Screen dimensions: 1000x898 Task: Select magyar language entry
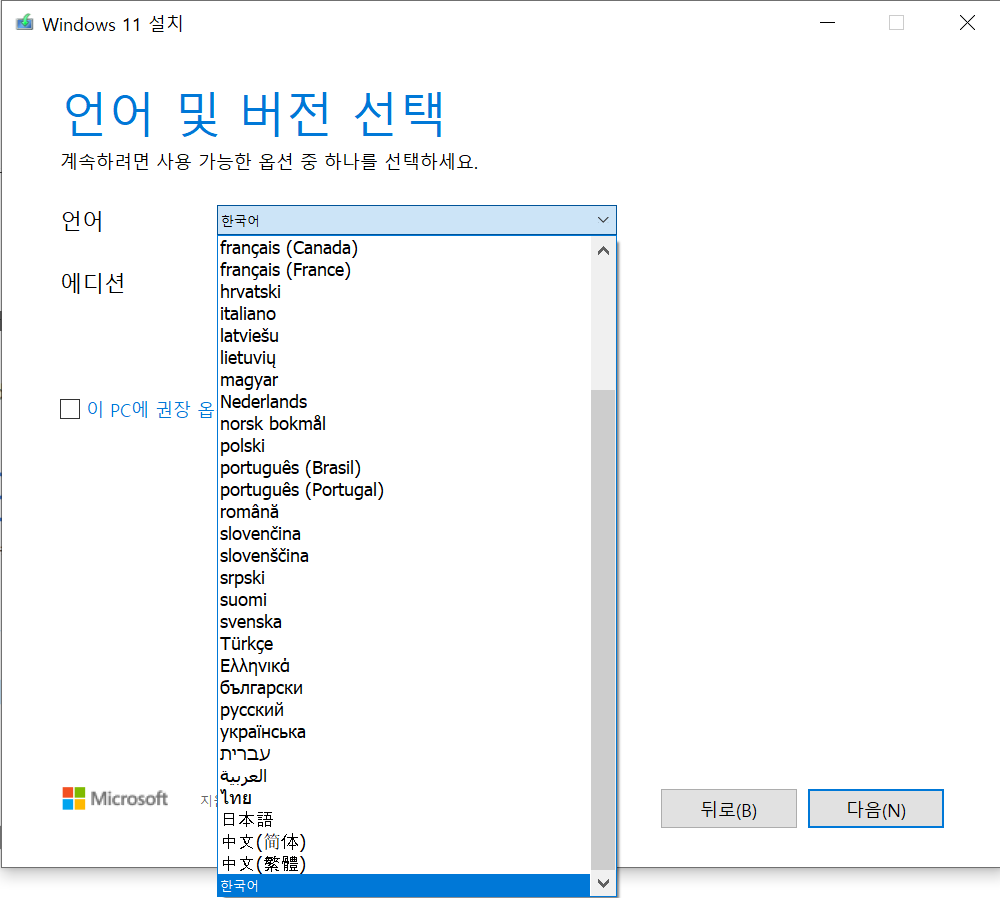coord(404,379)
